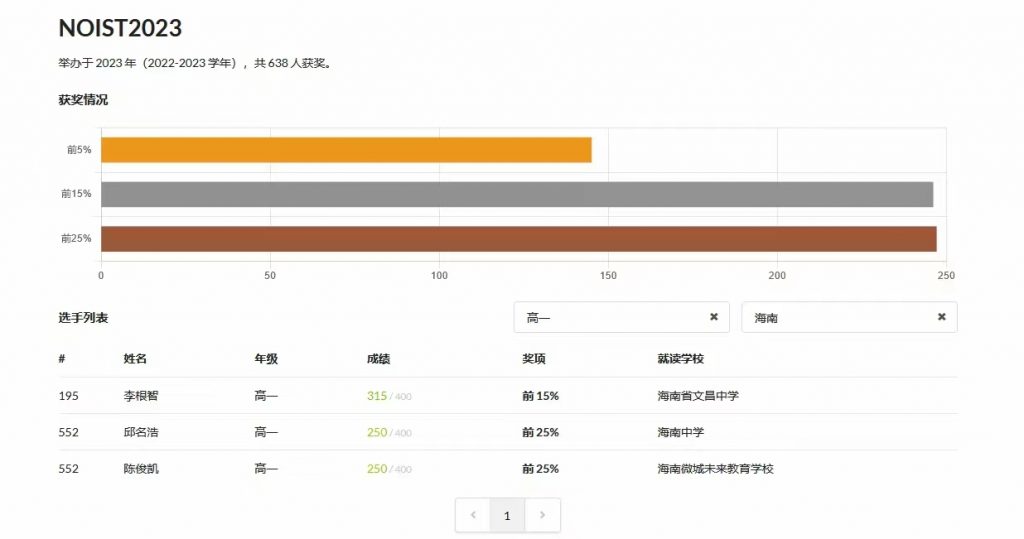Clear the 海南 province filter
This screenshot has height=539, width=1024.
click(941, 317)
